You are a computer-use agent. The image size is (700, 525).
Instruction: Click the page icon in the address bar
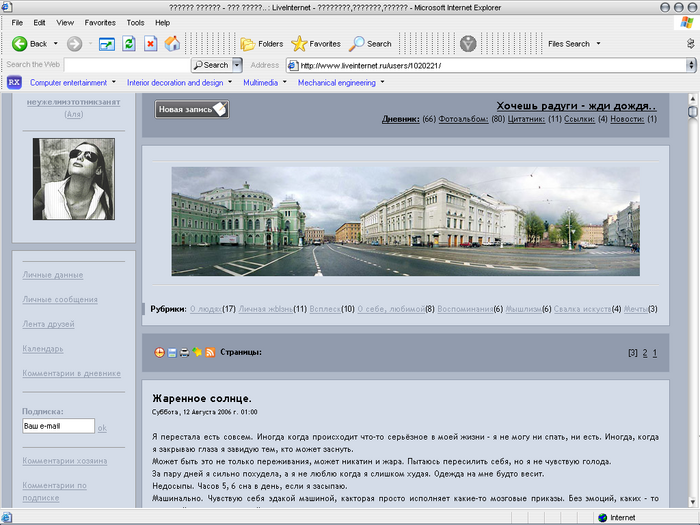coord(293,66)
